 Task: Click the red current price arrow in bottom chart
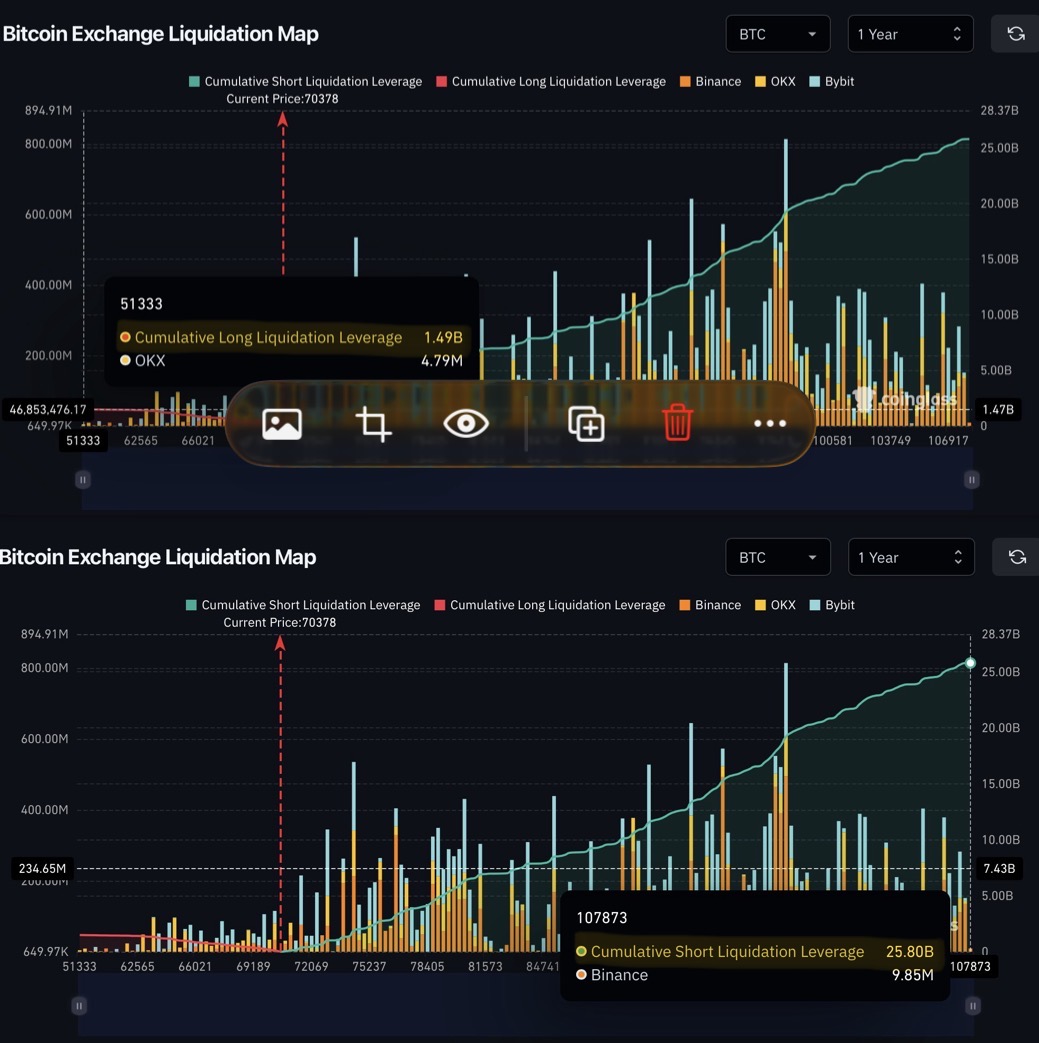tap(280, 643)
